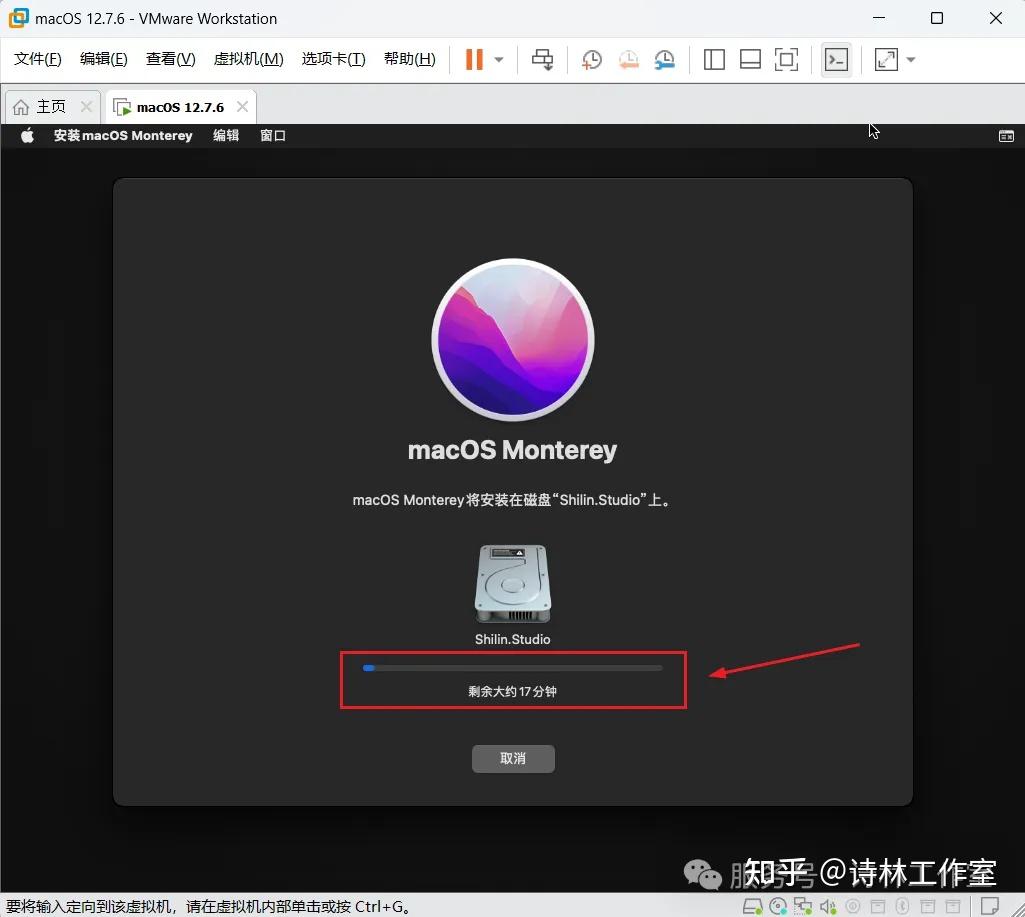The height and width of the screenshot is (917, 1025).
Task: Open the guest 窗口 menu
Action: click(x=273, y=135)
